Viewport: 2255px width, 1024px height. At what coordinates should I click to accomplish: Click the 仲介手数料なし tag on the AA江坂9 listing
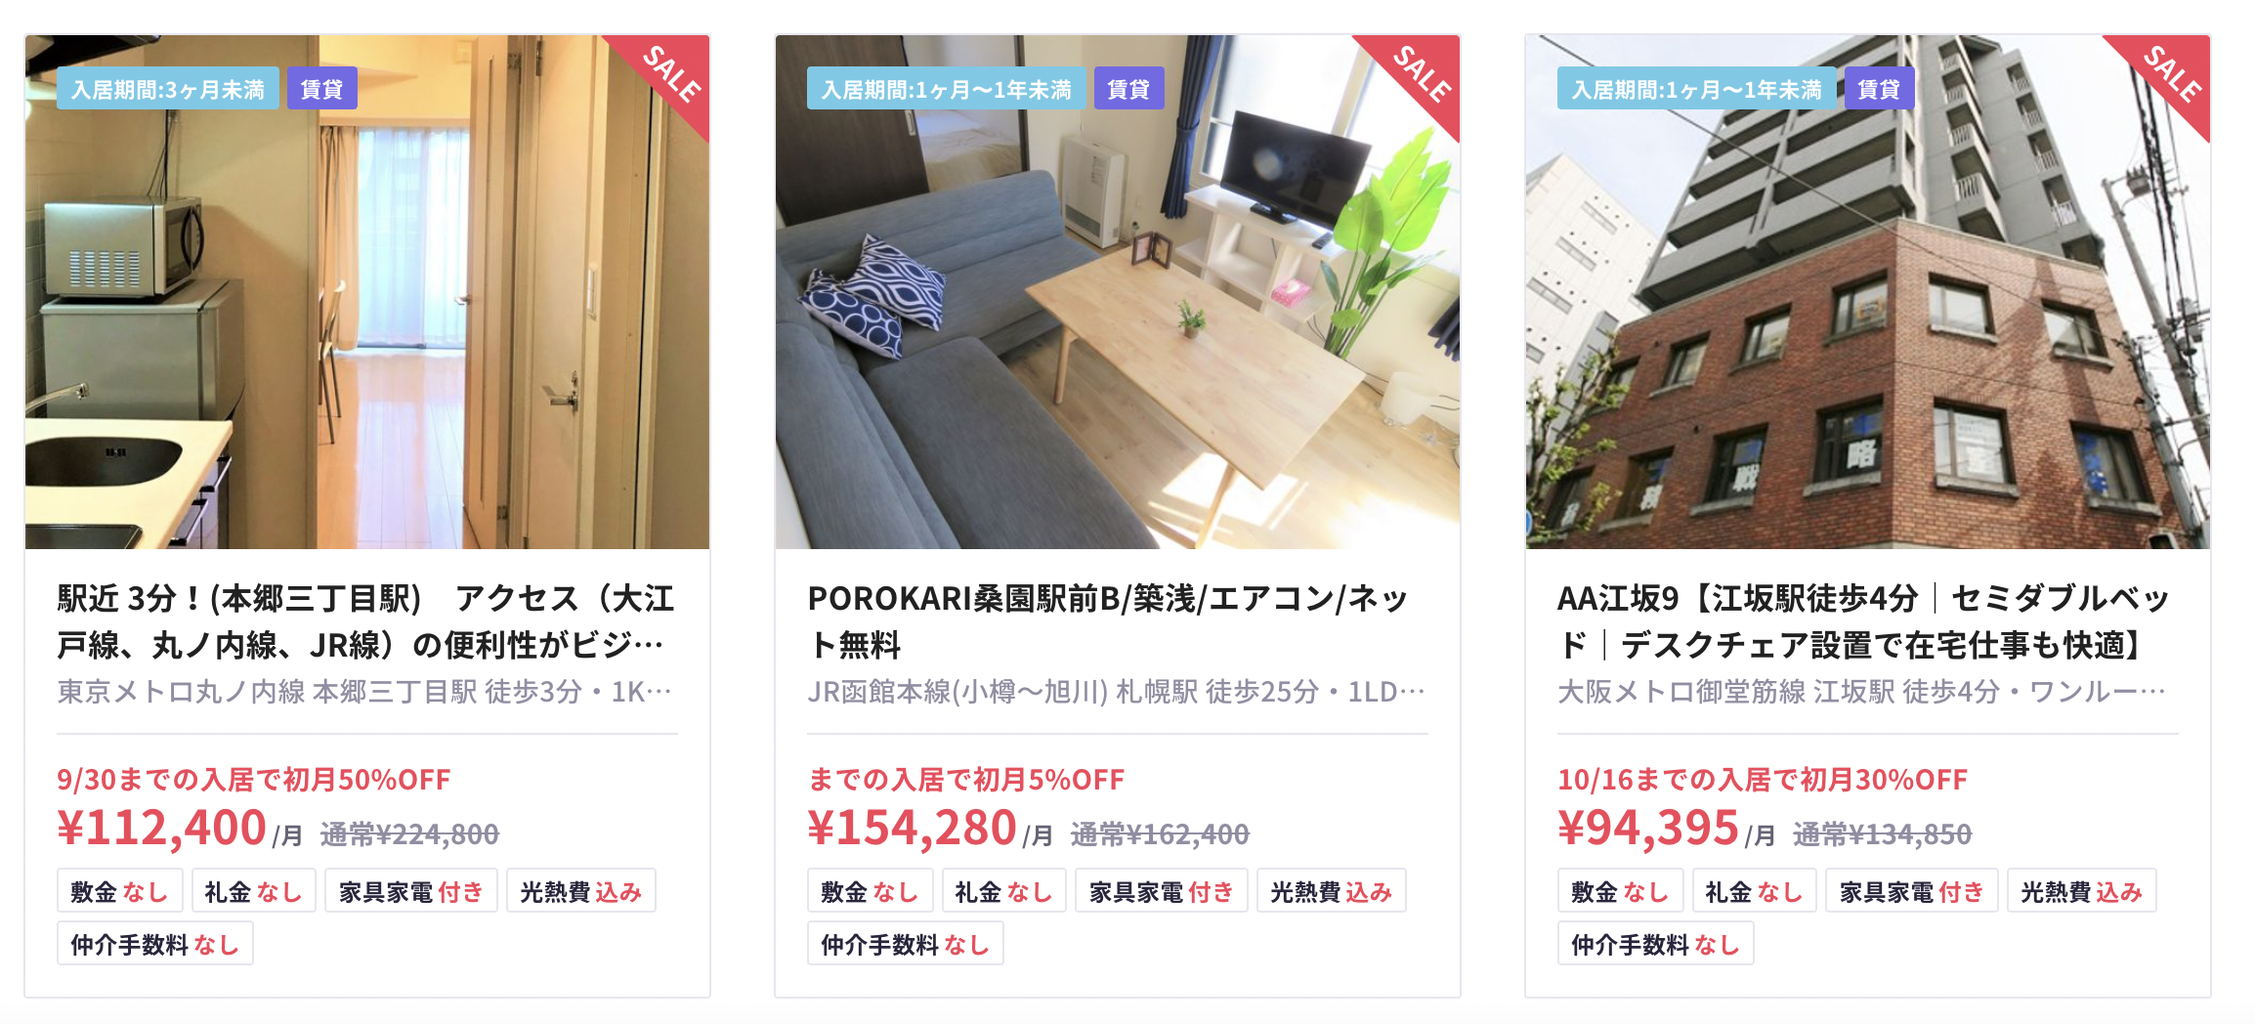click(1655, 944)
